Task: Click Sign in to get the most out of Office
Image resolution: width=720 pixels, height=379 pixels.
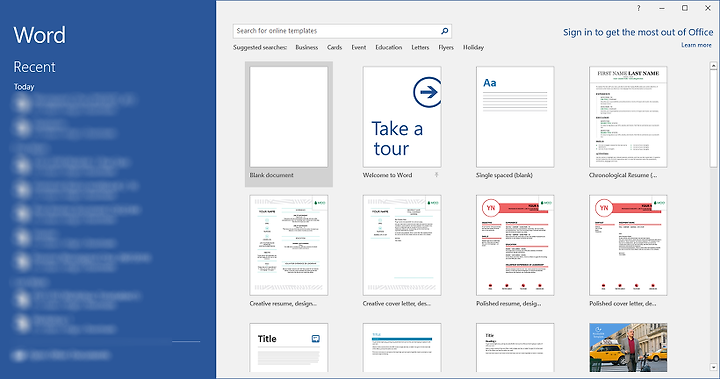Action: point(638,32)
